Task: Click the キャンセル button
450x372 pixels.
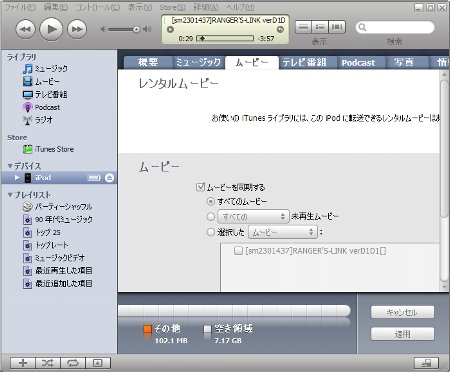Action: pos(402,312)
